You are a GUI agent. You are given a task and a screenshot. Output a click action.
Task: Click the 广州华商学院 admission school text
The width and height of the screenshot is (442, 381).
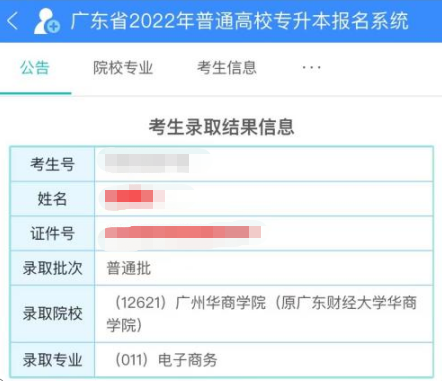click(262, 314)
